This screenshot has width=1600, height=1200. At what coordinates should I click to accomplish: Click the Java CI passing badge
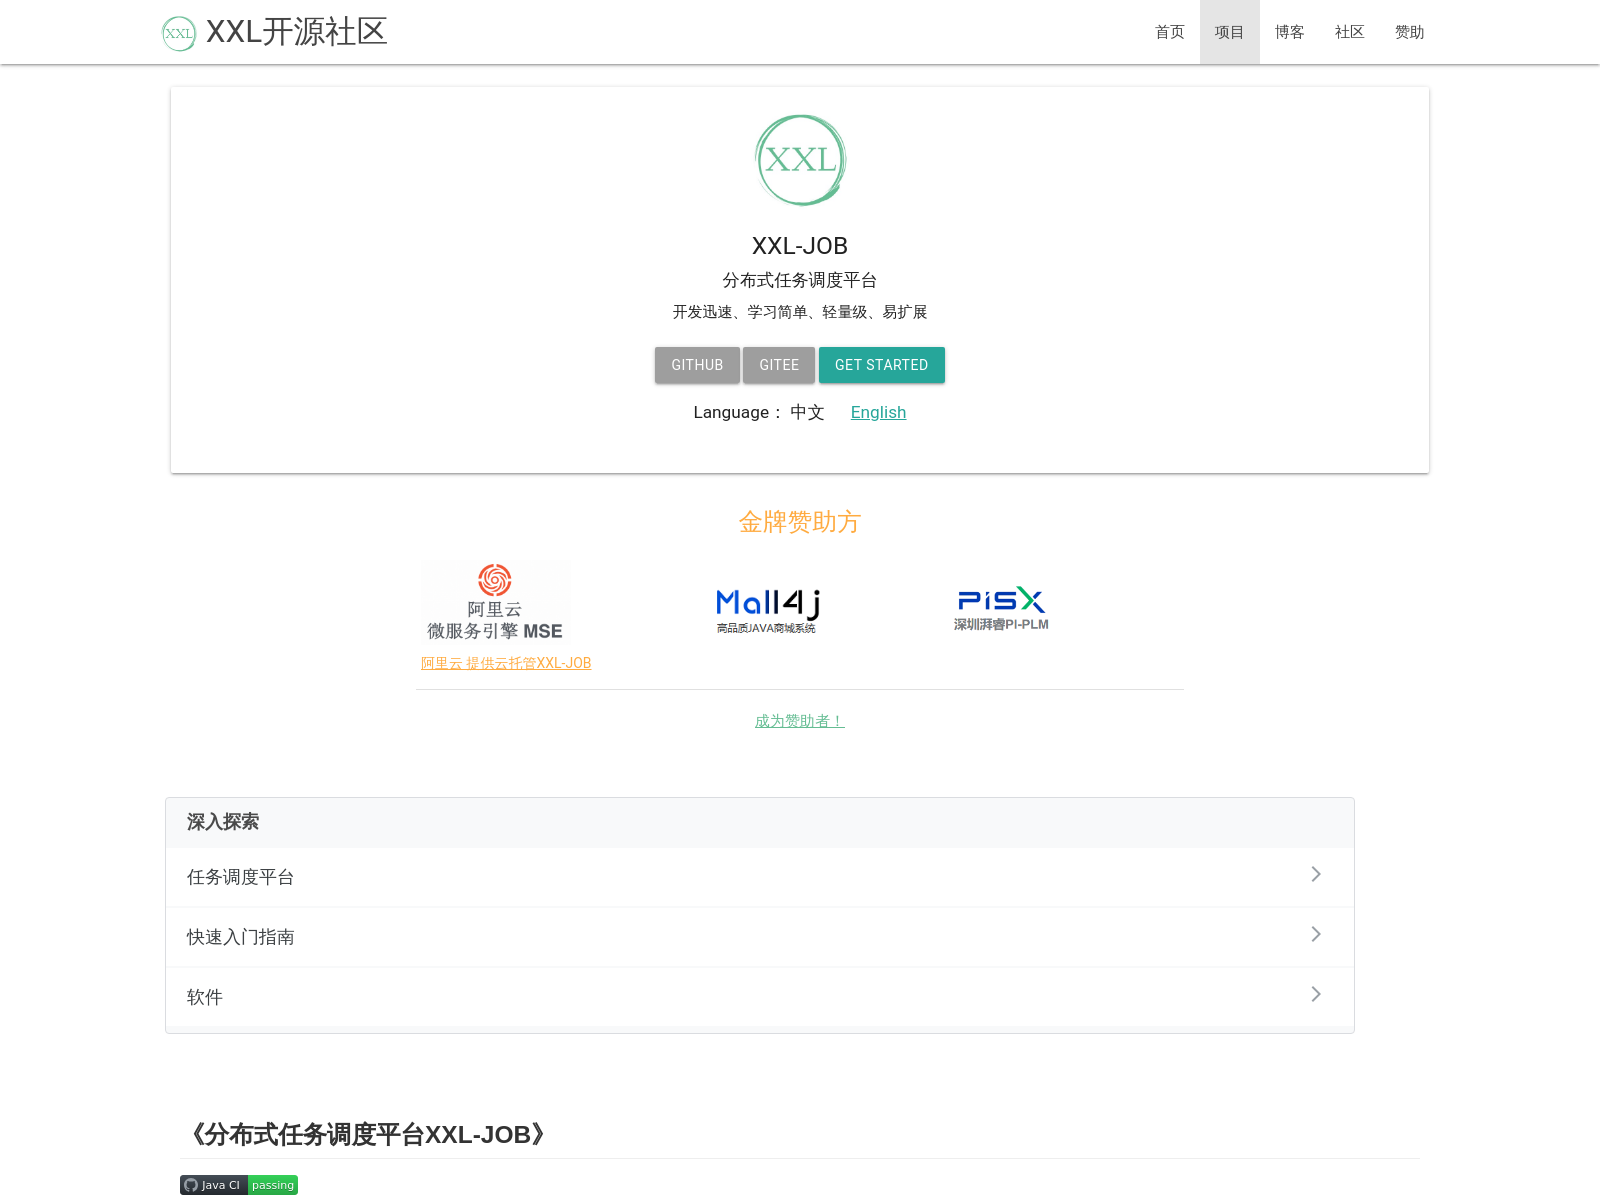point(239,1185)
